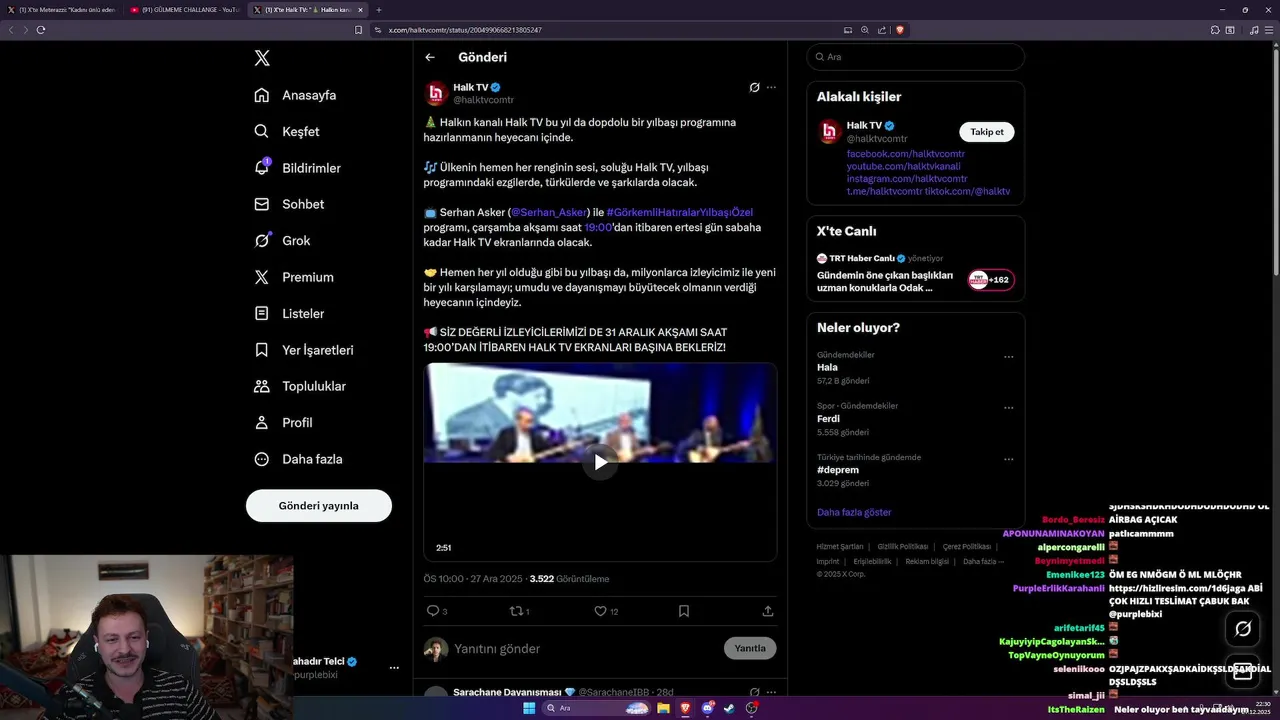Screen dimensions: 1280x720
Task: Open Topluluklar communities
Action: [300, 386]
